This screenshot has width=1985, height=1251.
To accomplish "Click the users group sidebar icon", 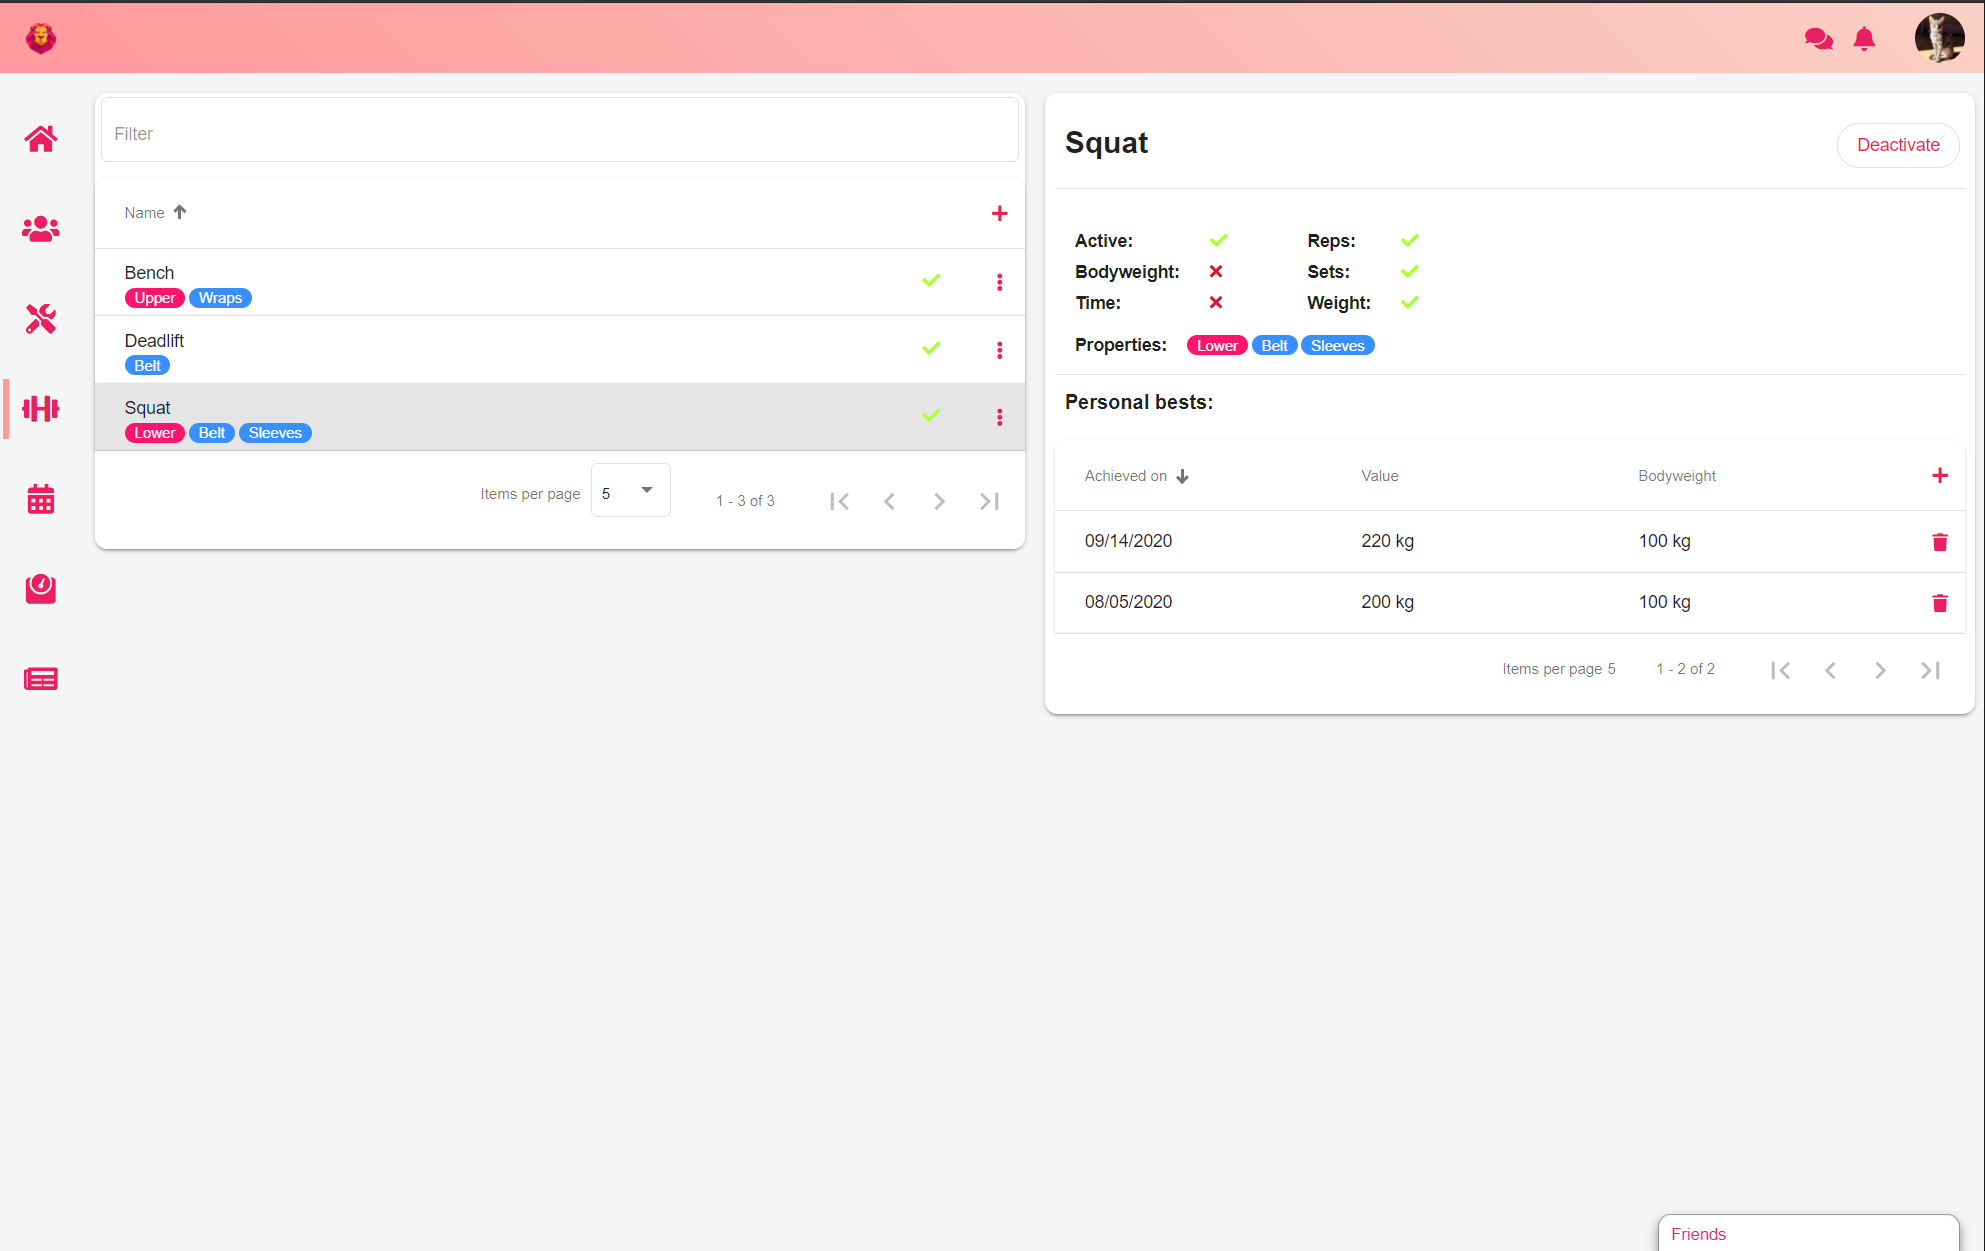I will [41, 229].
